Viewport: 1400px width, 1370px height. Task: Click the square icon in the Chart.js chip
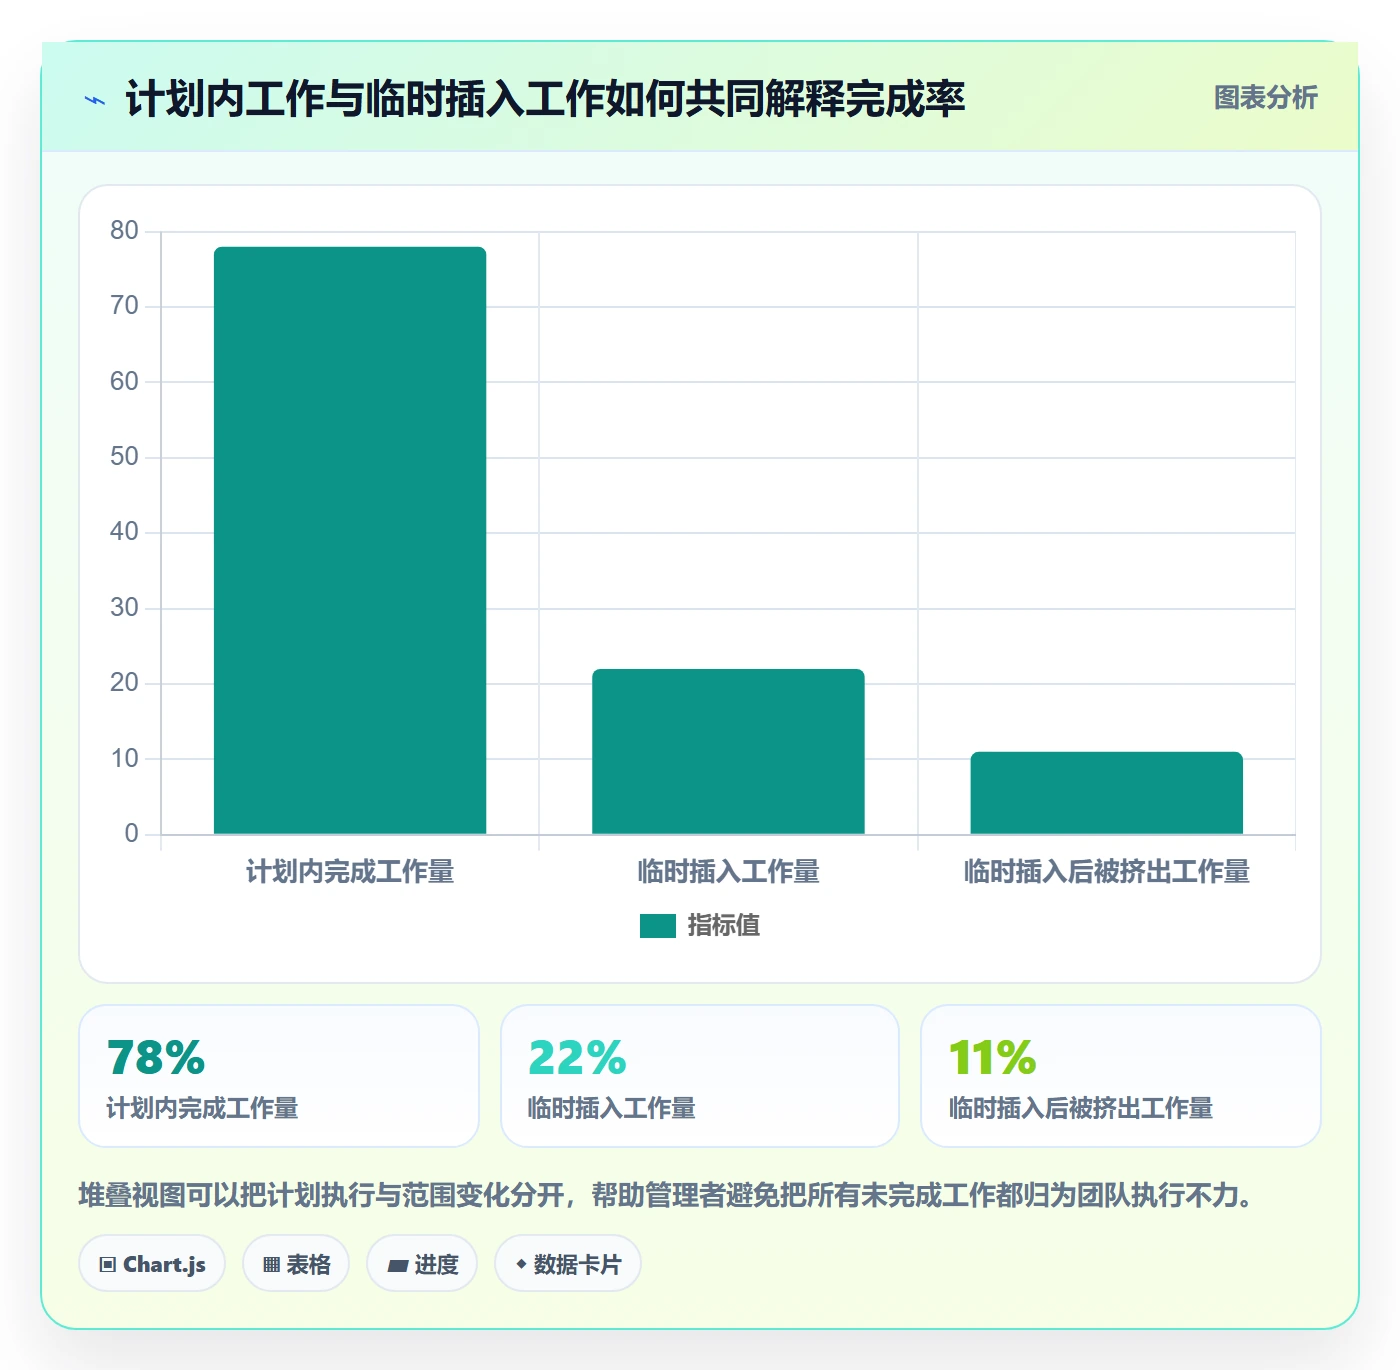(108, 1265)
